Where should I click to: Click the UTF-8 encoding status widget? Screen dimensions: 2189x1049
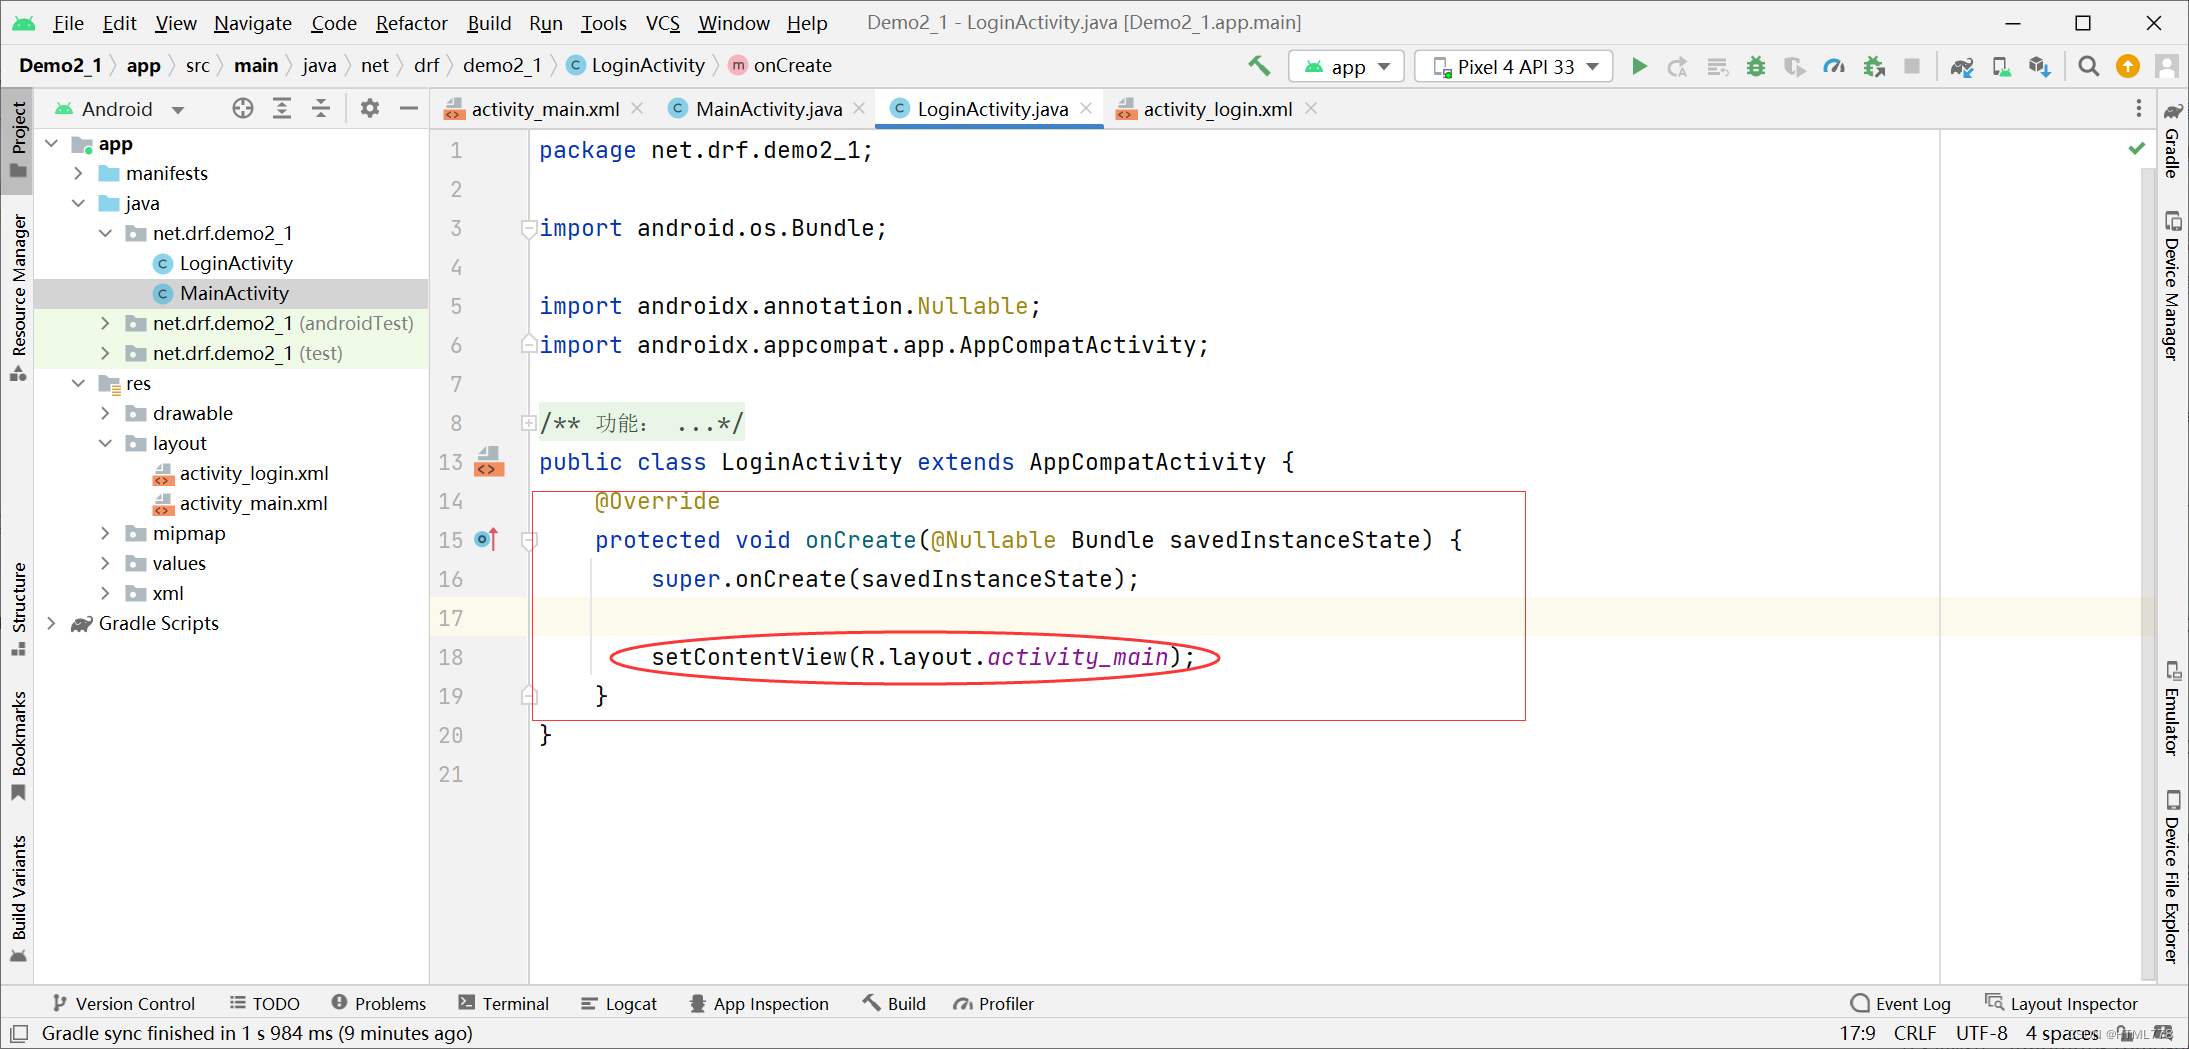click(x=1981, y=1033)
